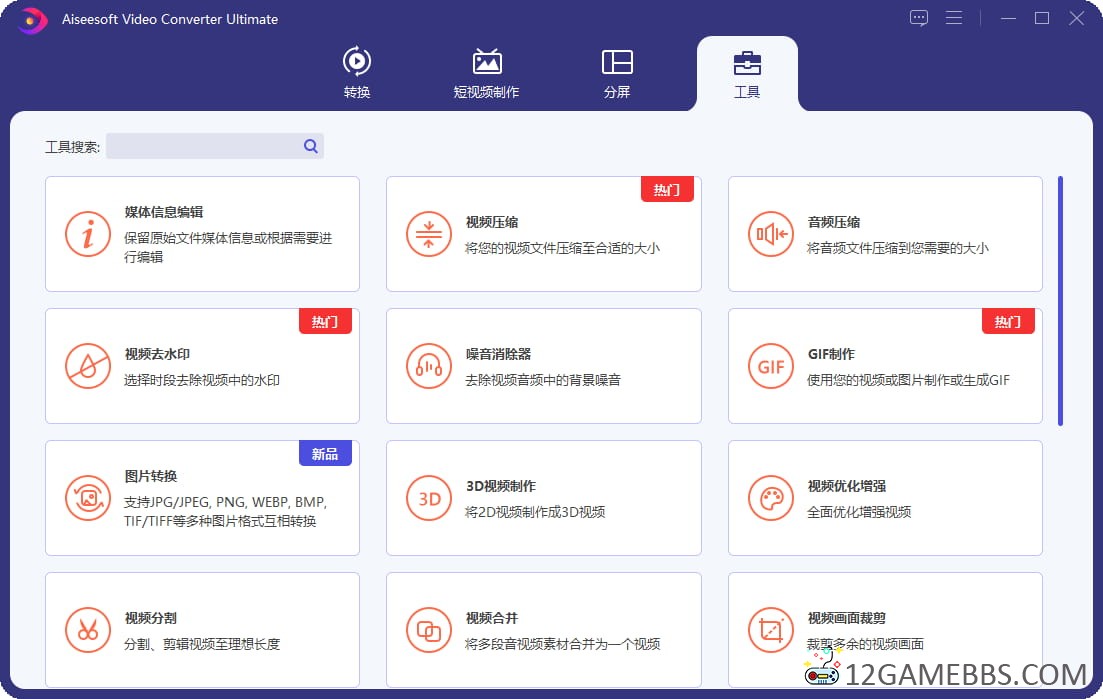This screenshot has height=699, width=1103.
Task: Switch to the 分屏 tab
Action: coord(617,72)
